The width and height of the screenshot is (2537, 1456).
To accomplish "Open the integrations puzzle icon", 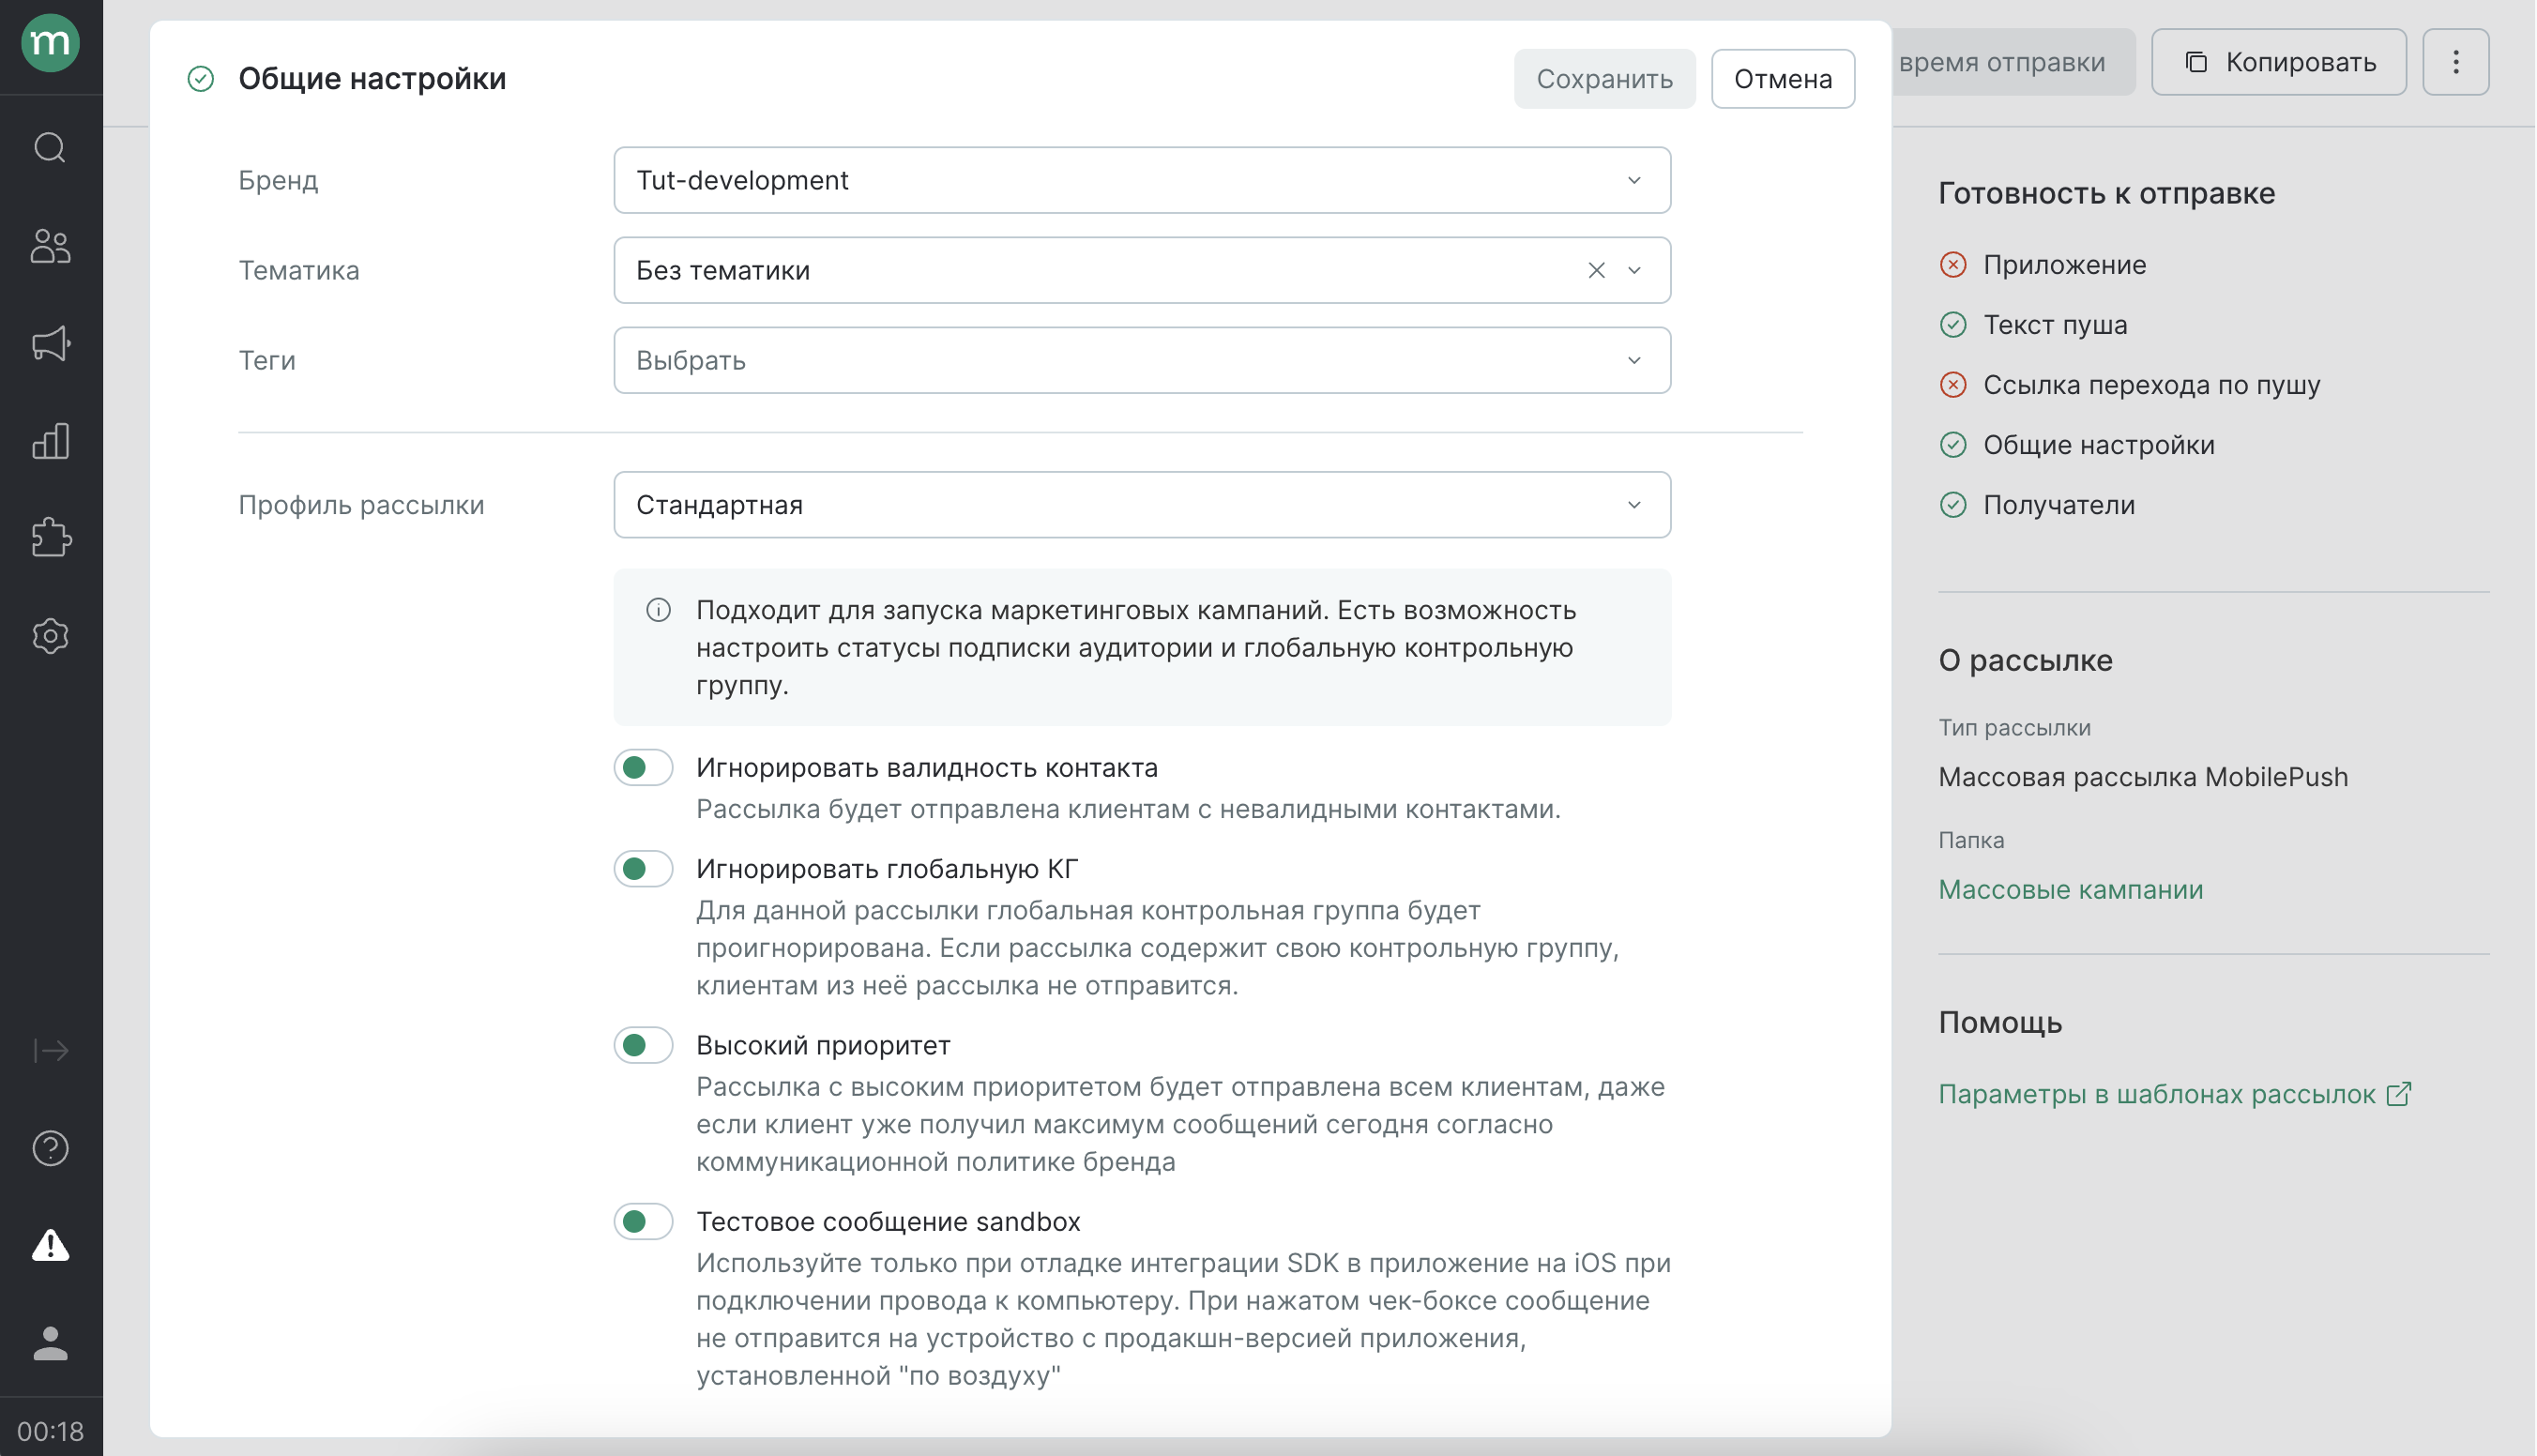I will pyautogui.click(x=50, y=538).
